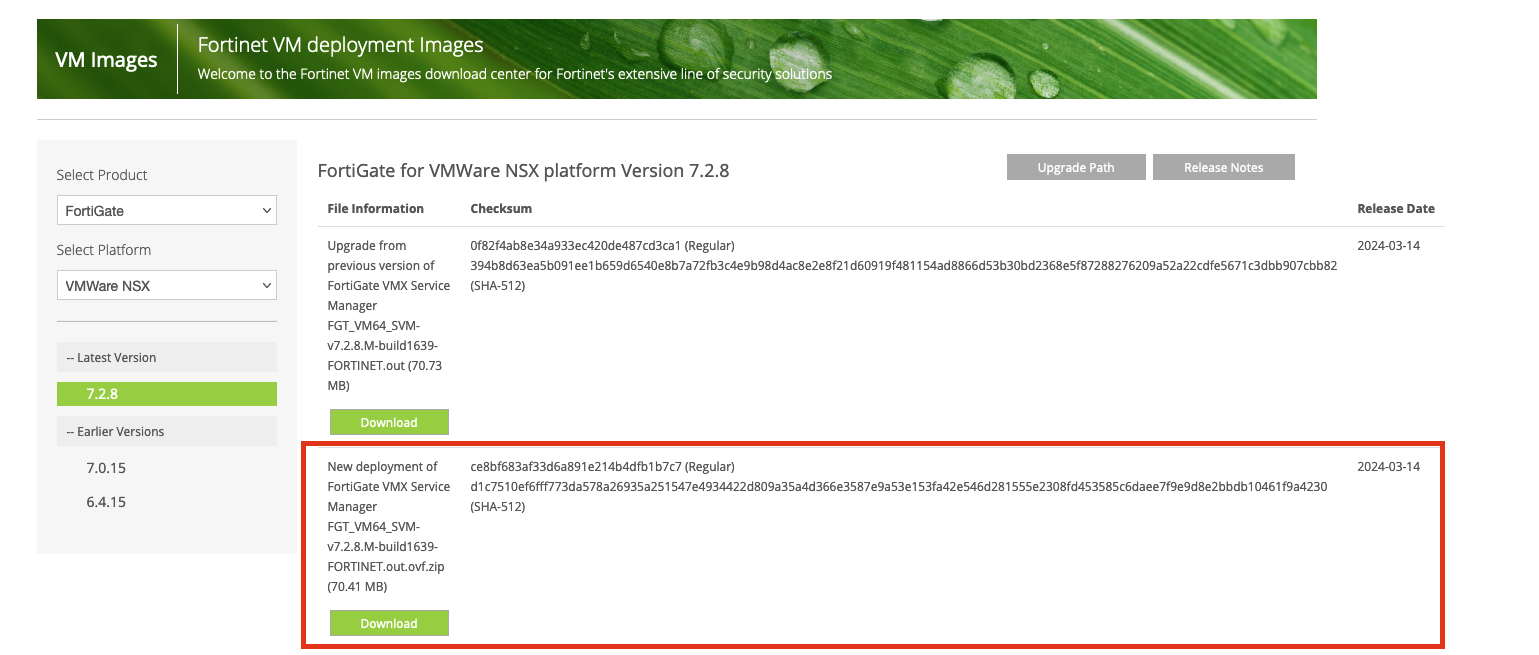Viewport: 1539px width, 655px height.
Task: Download the new deployment ovf.zip file
Action: tap(389, 623)
